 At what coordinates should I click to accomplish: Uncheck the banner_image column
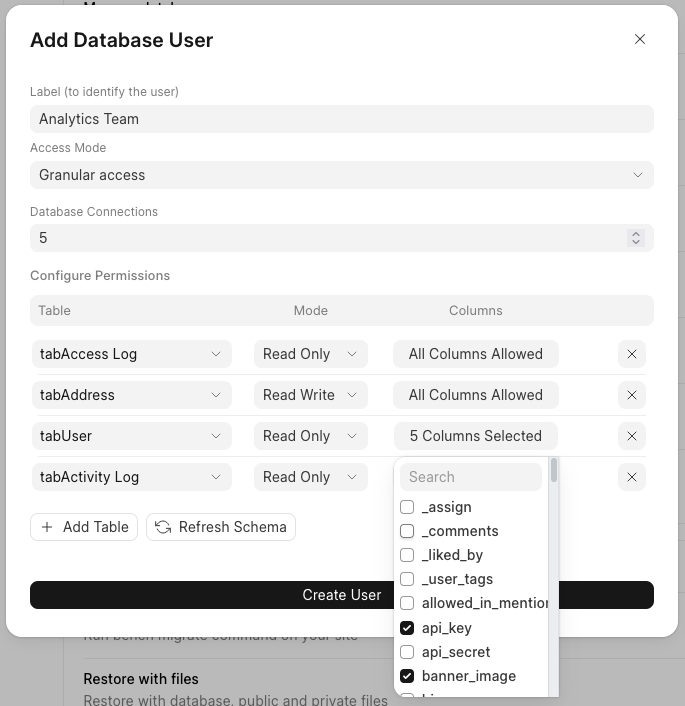(x=407, y=676)
